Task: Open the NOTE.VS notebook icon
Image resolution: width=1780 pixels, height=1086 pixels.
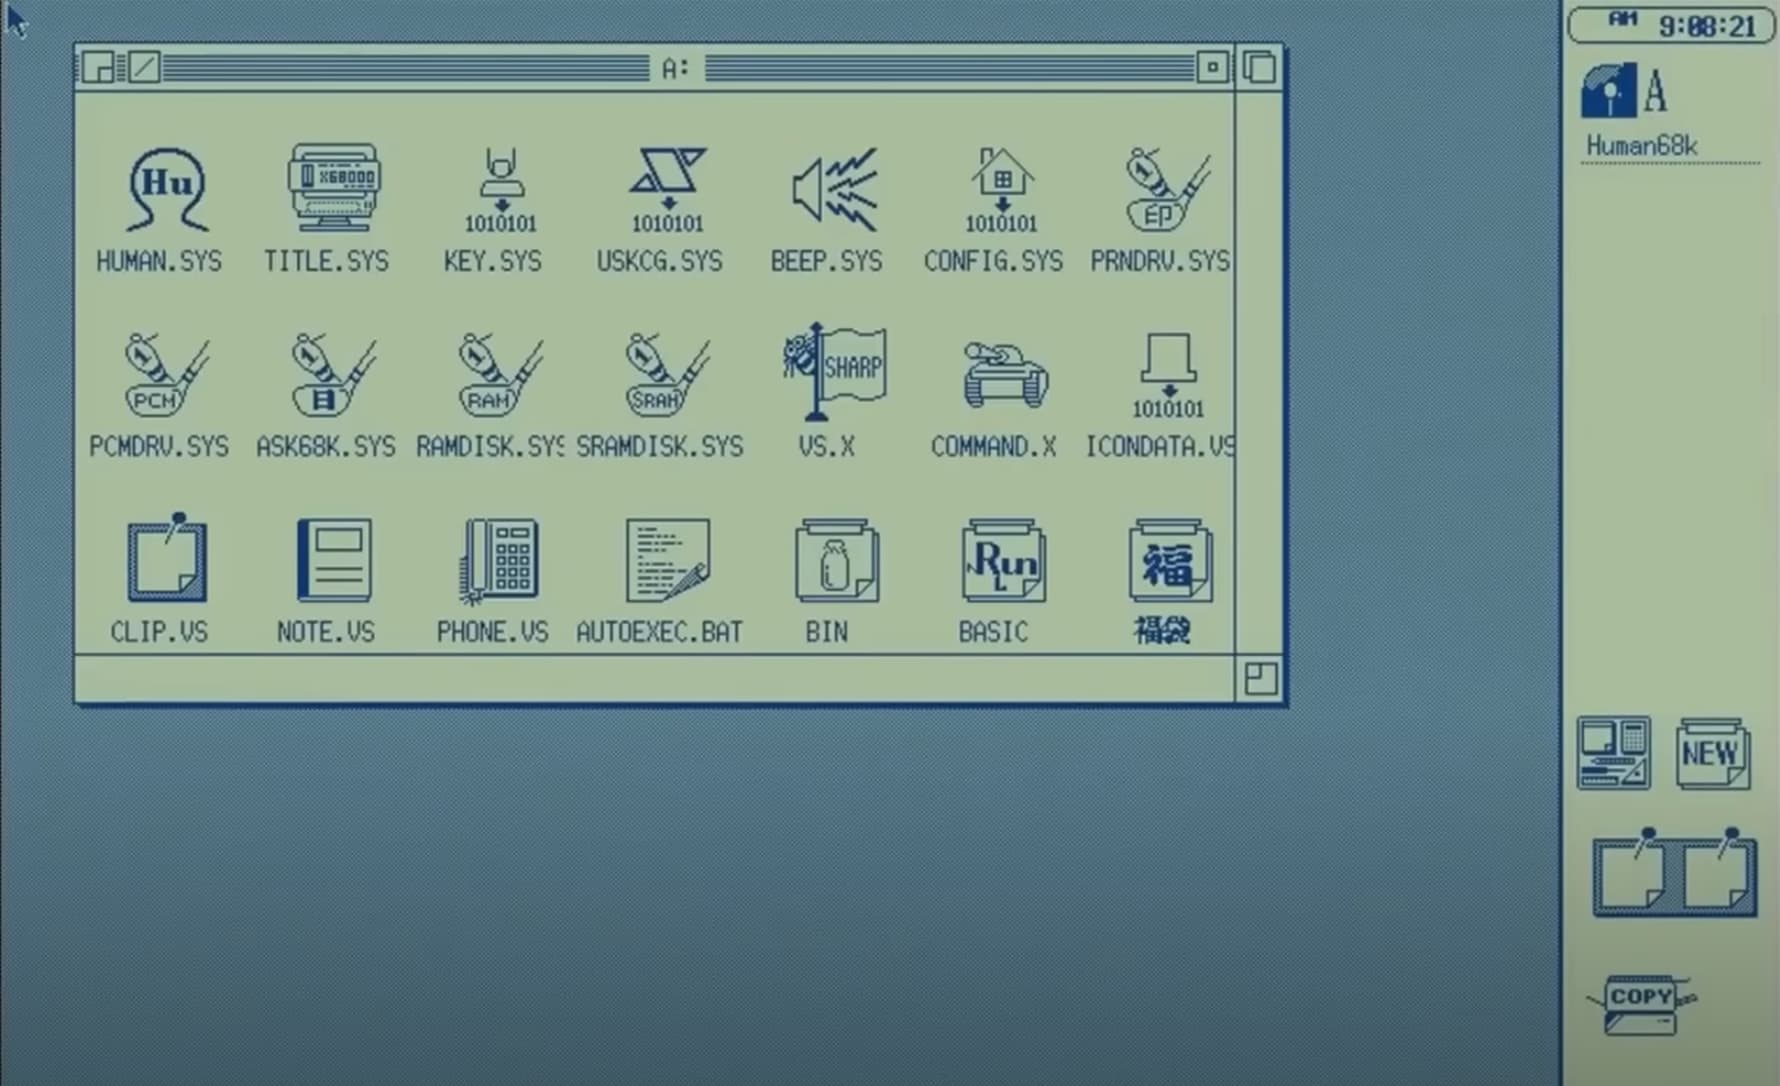Action: pos(334,560)
